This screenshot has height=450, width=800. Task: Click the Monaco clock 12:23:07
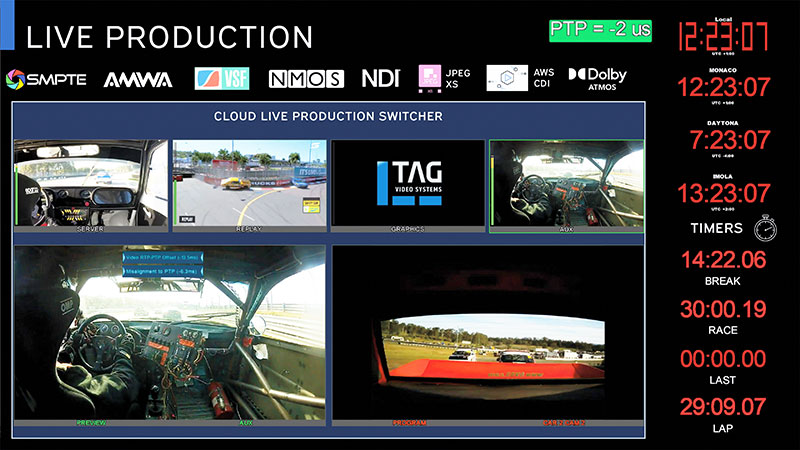click(723, 87)
